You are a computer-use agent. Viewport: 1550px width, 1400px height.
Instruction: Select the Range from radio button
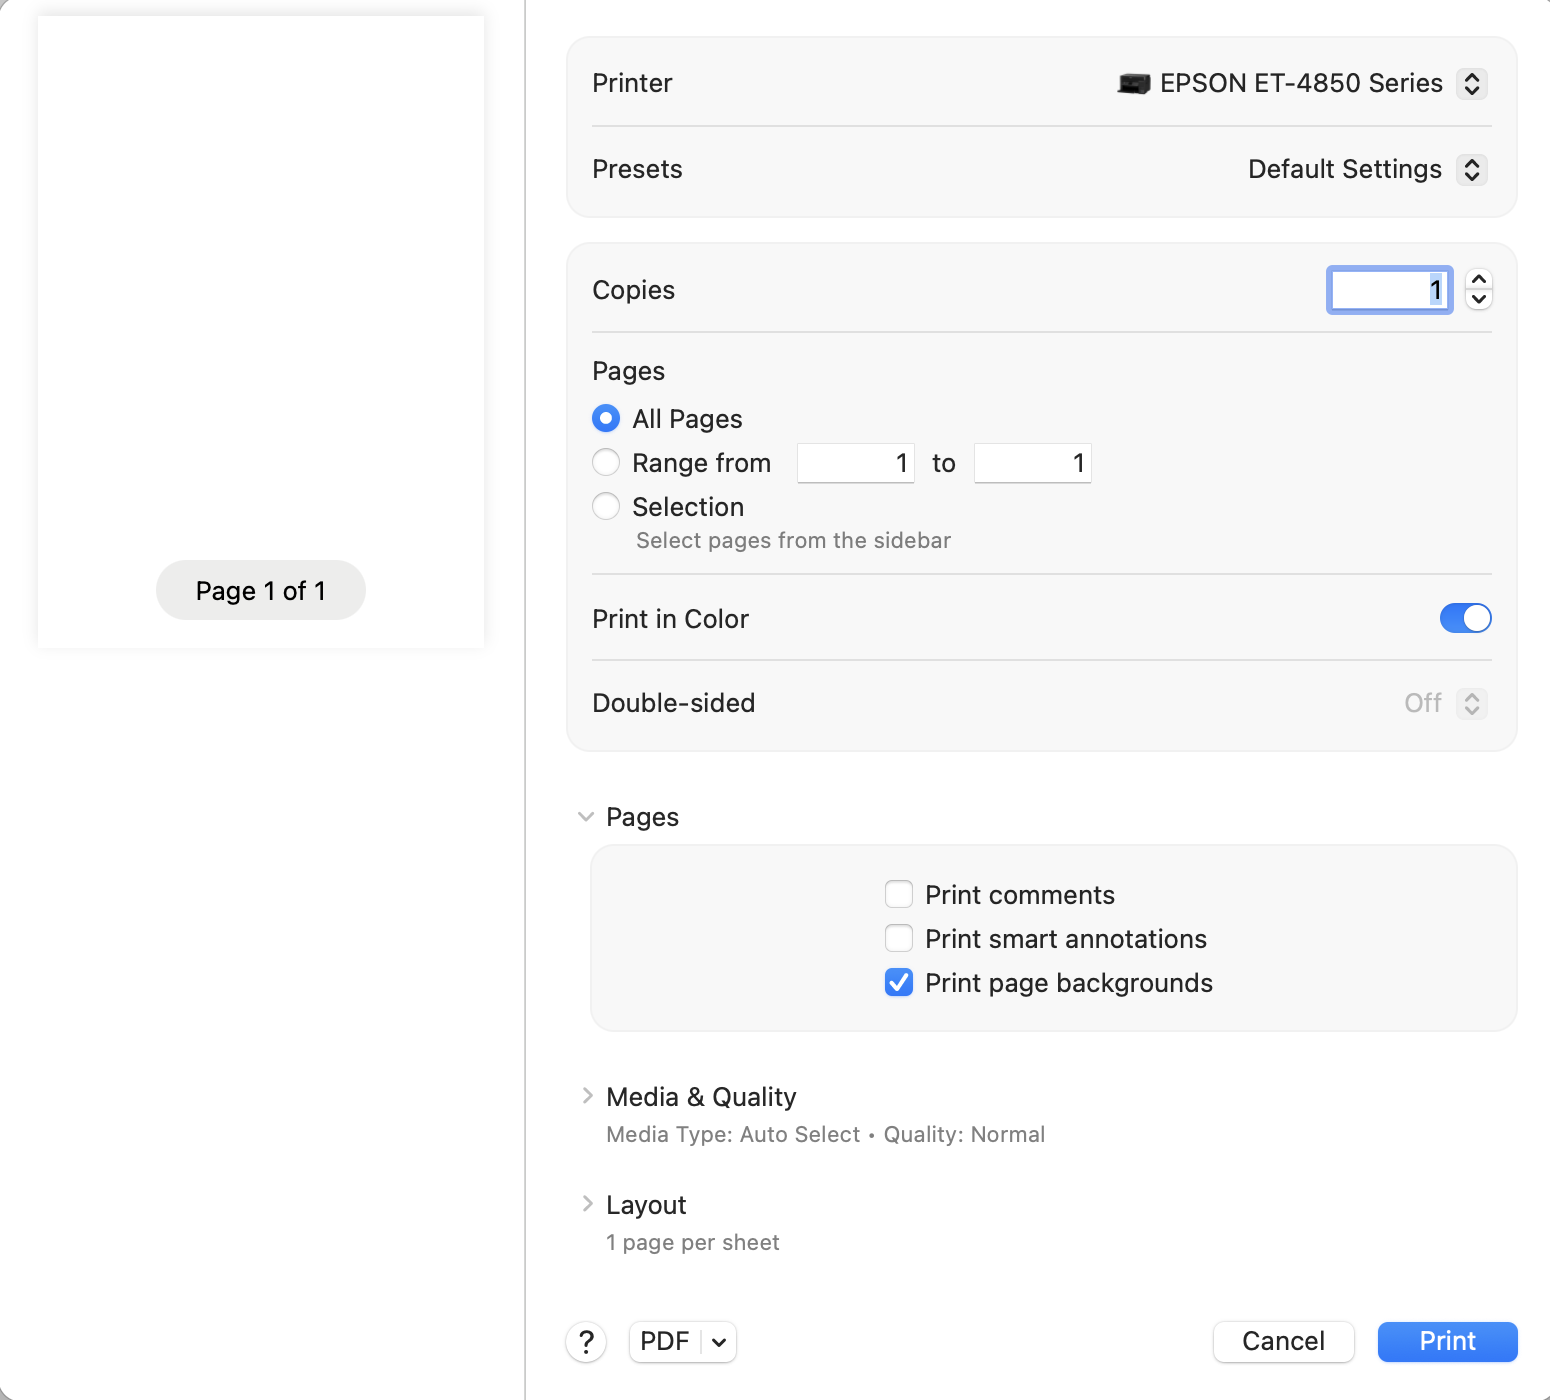coord(606,462)
